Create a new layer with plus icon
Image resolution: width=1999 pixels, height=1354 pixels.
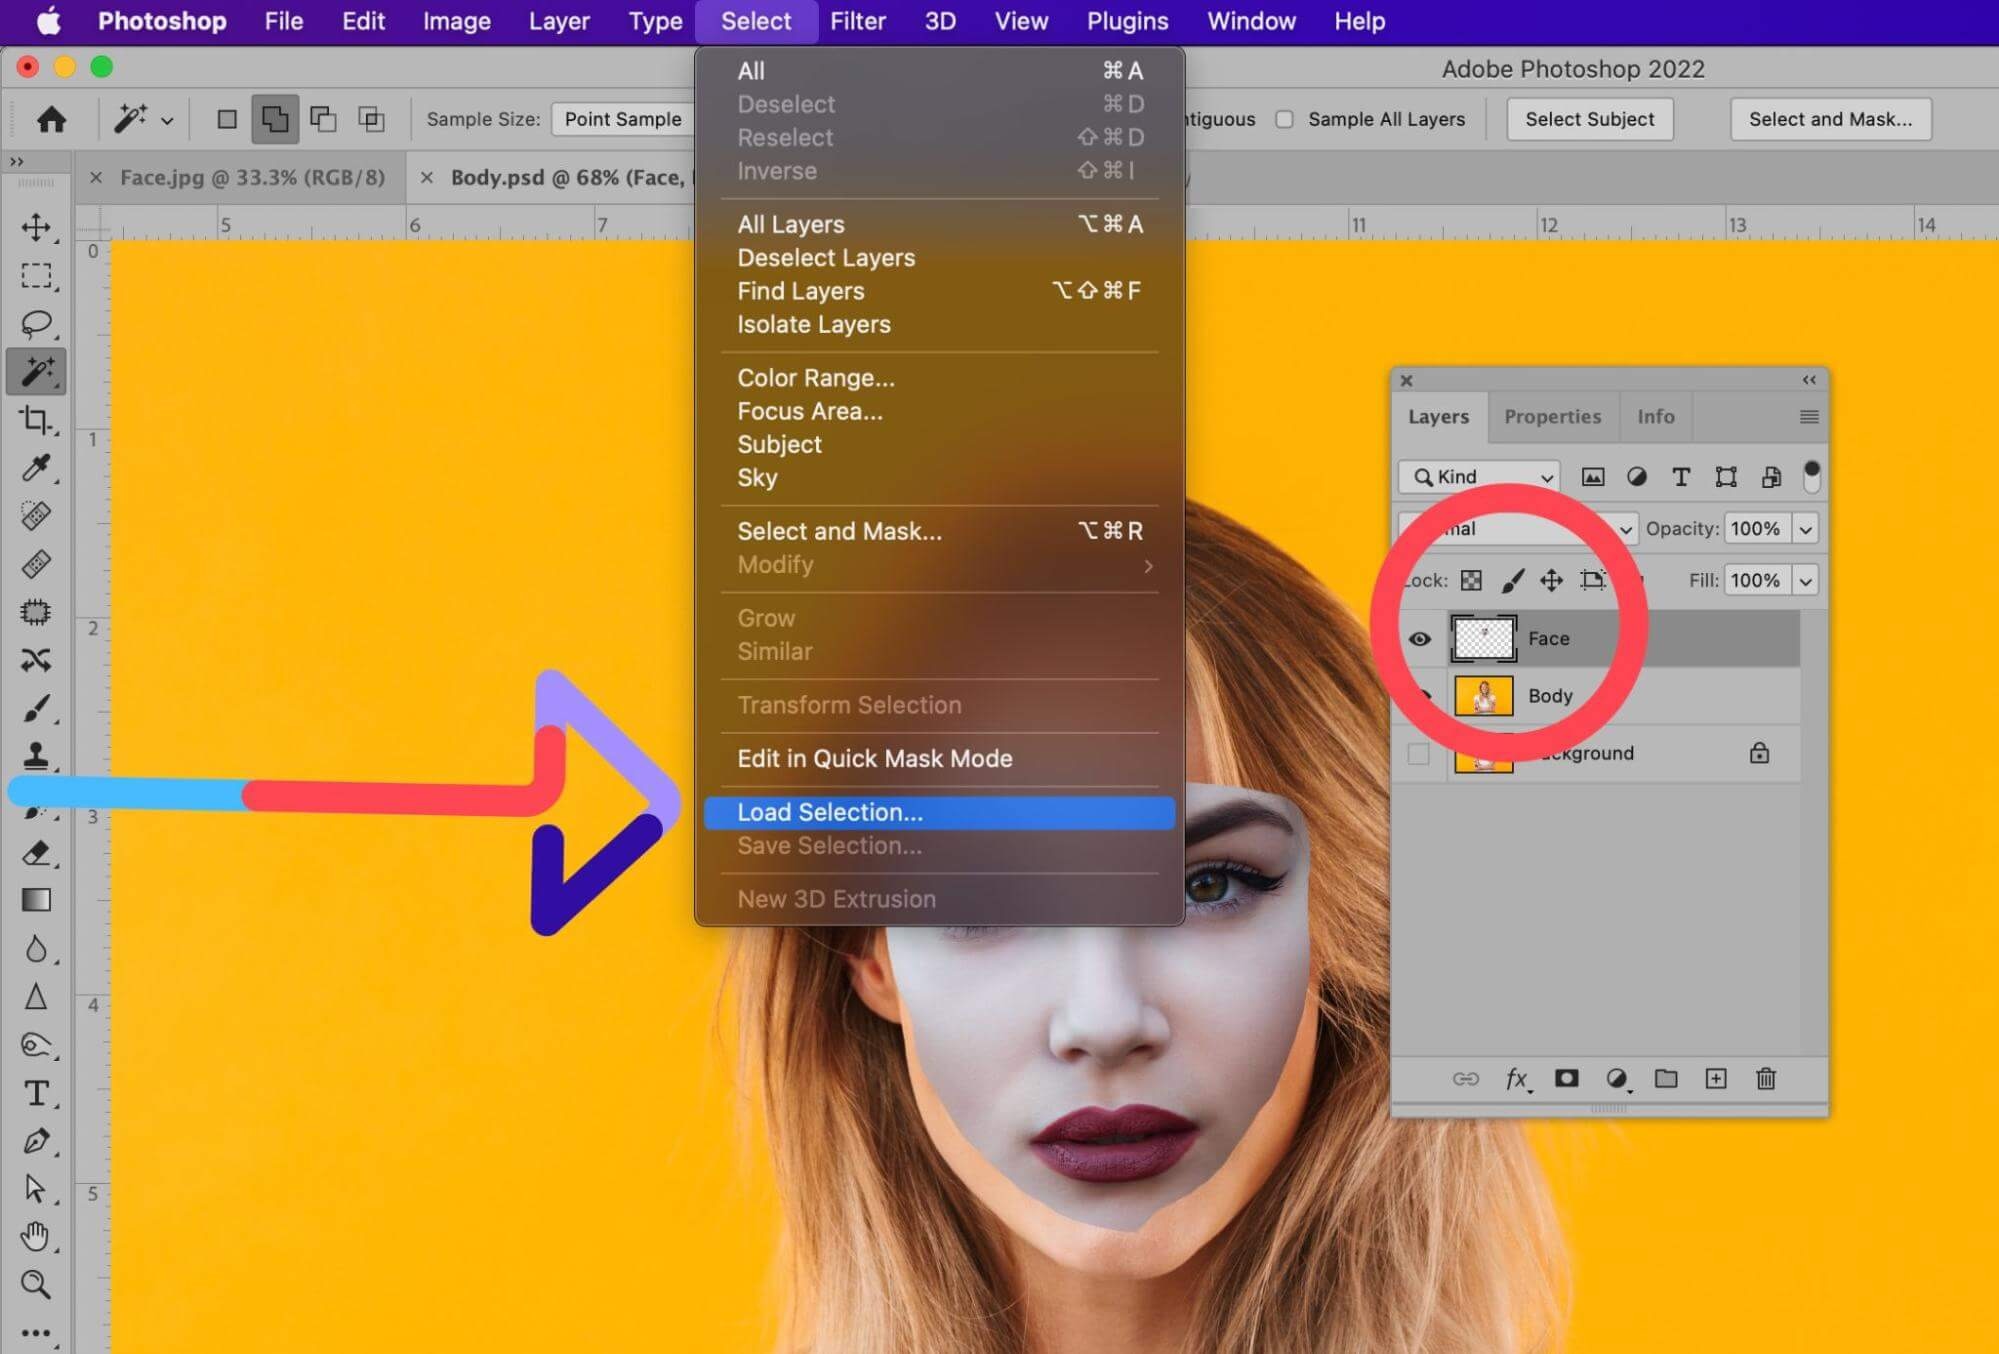pos(1716,1078)
